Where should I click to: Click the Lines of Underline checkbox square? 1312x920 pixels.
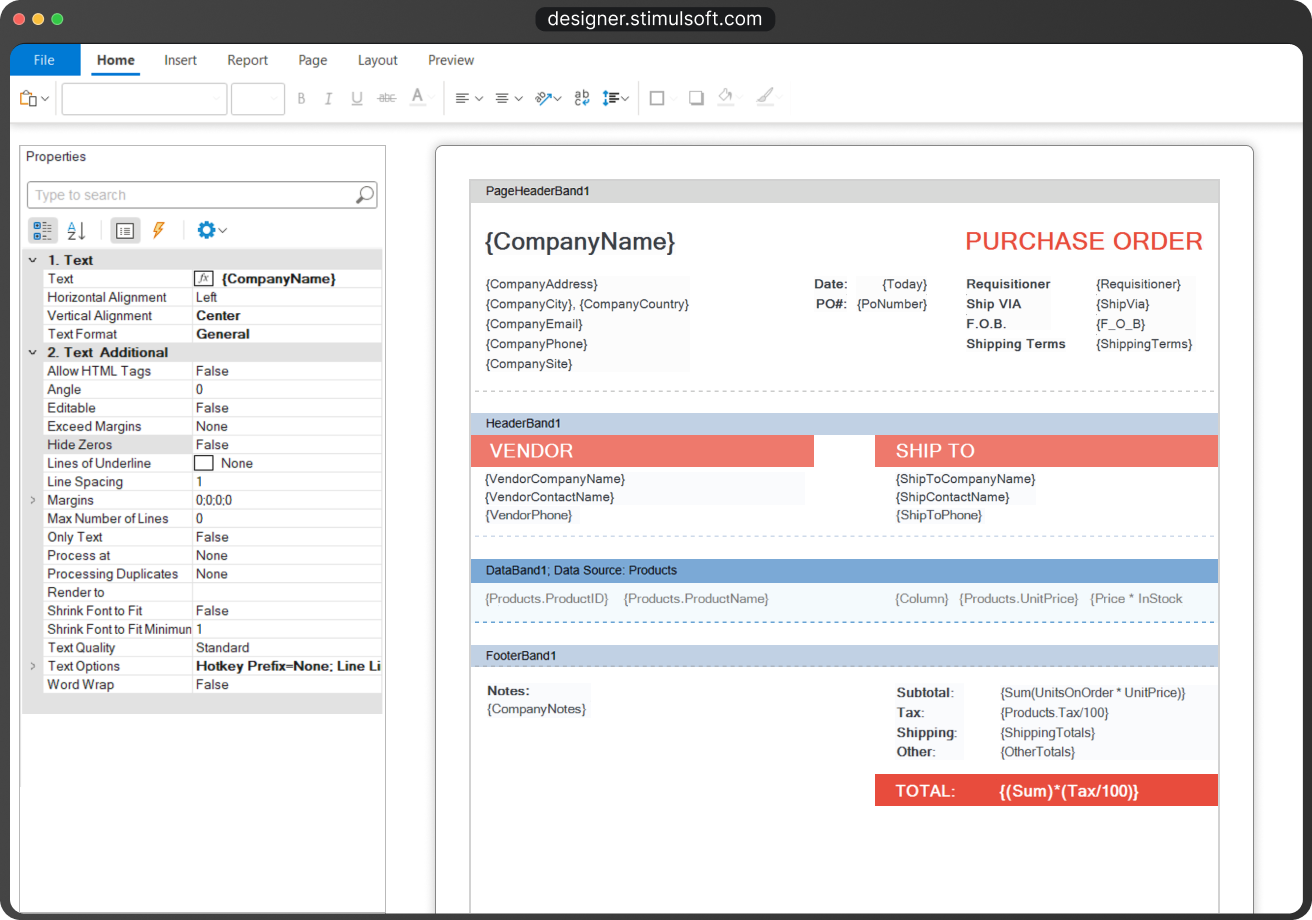click(203, 463)
